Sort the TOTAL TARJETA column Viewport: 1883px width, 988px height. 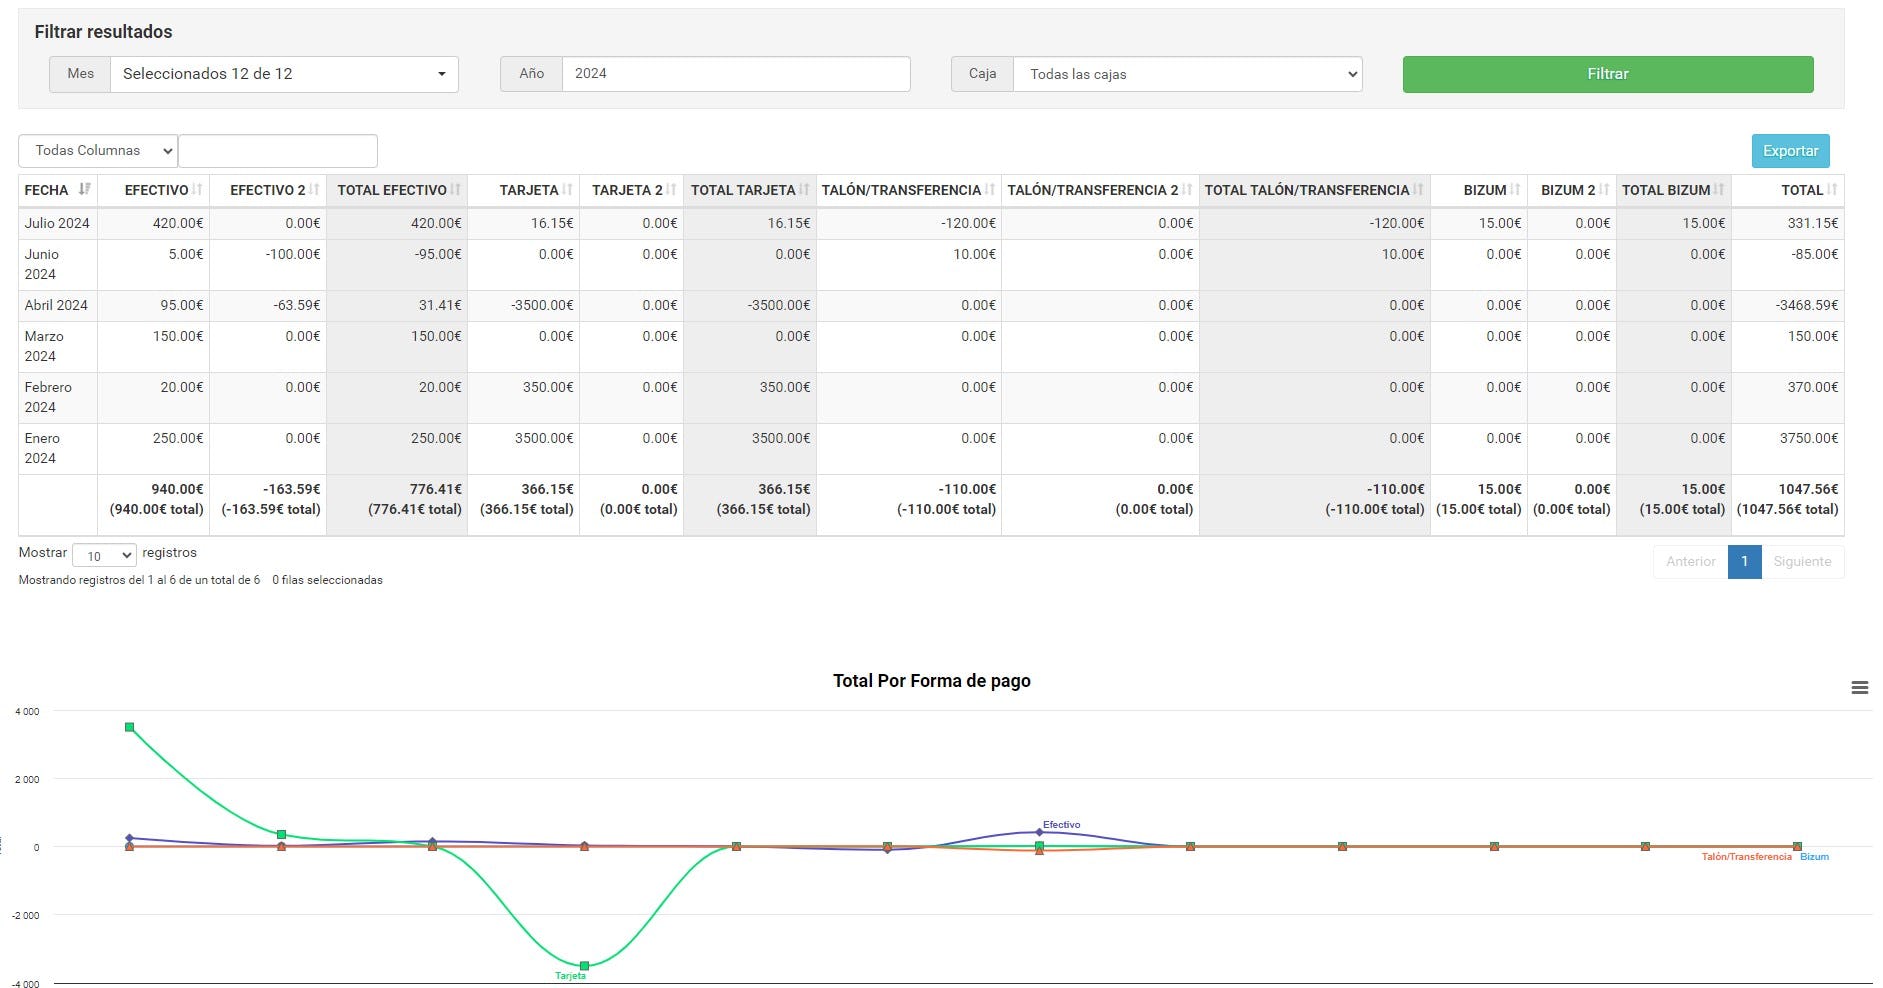[x=807, y=190]
